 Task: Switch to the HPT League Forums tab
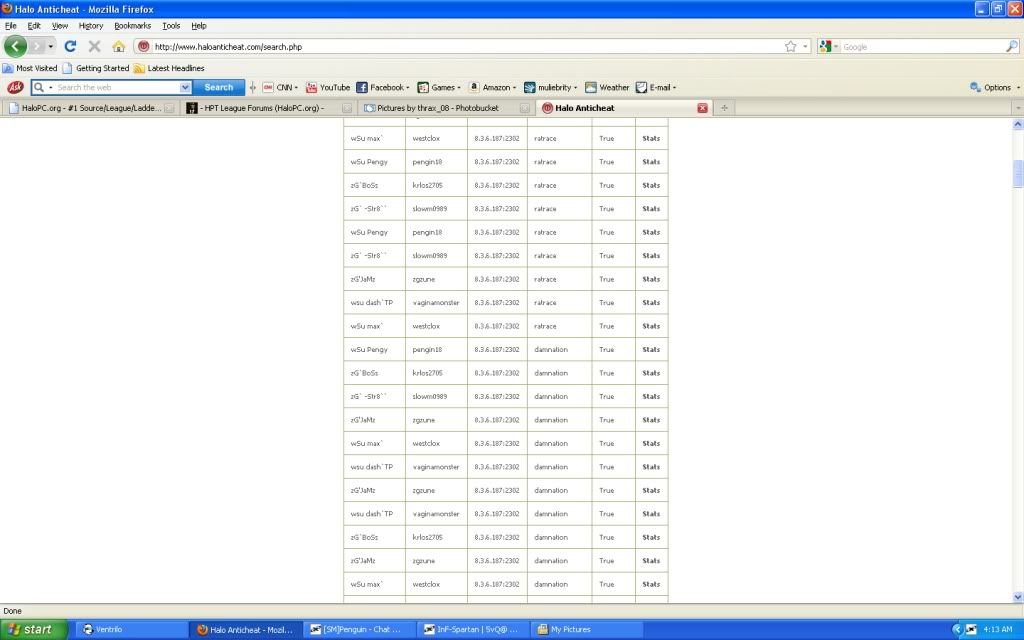260,108
